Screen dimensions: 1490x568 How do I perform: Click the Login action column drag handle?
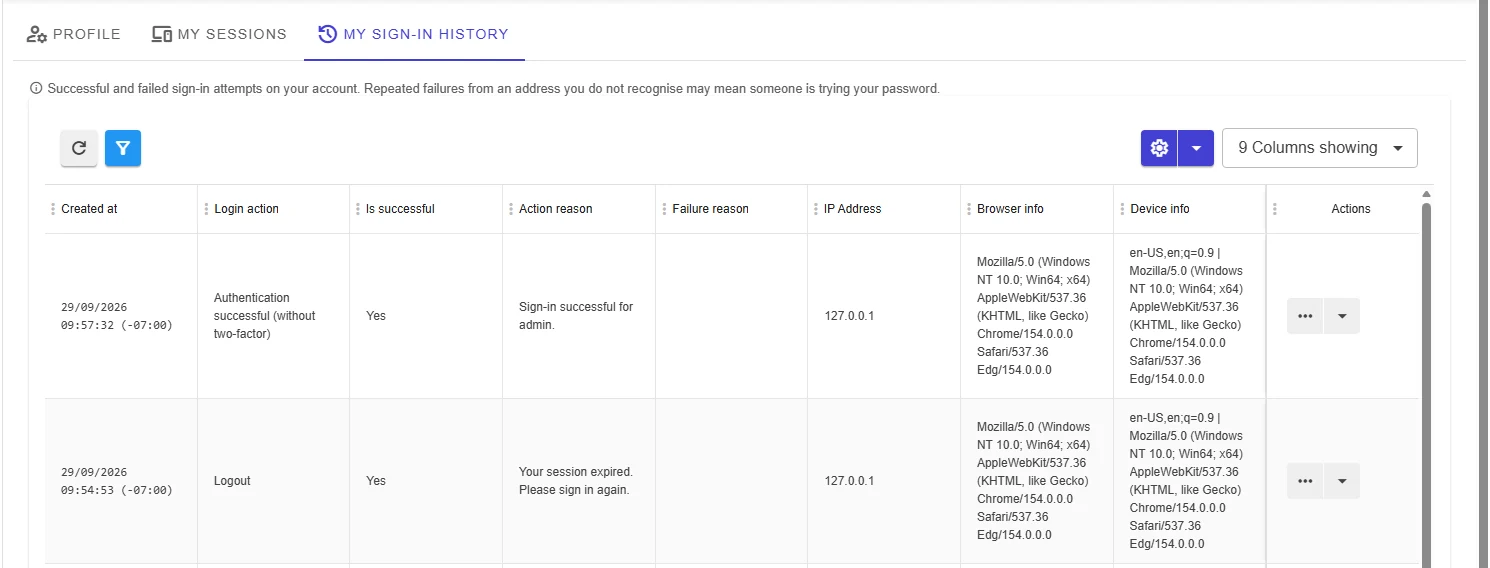point(205,209)
